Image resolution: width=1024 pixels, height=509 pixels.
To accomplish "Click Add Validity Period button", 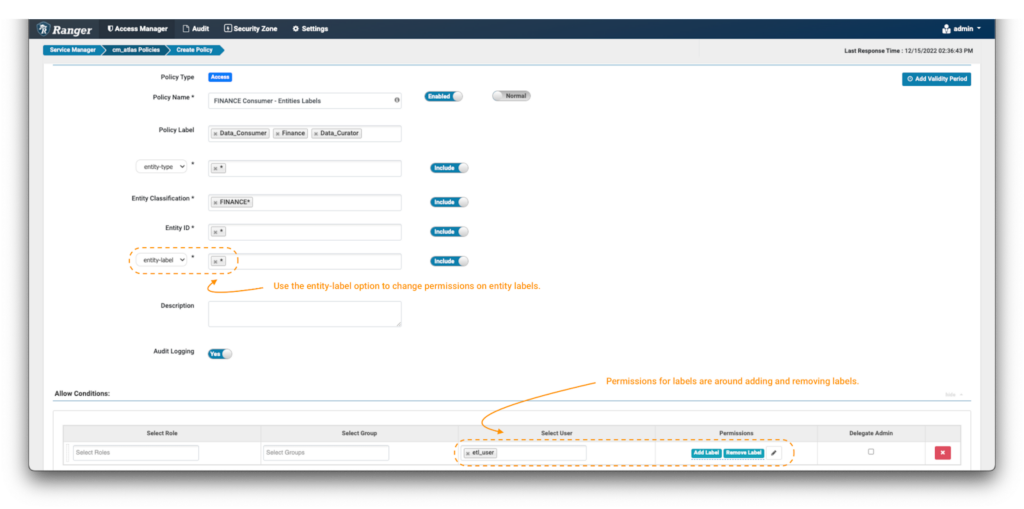I will tap(936, 78).
